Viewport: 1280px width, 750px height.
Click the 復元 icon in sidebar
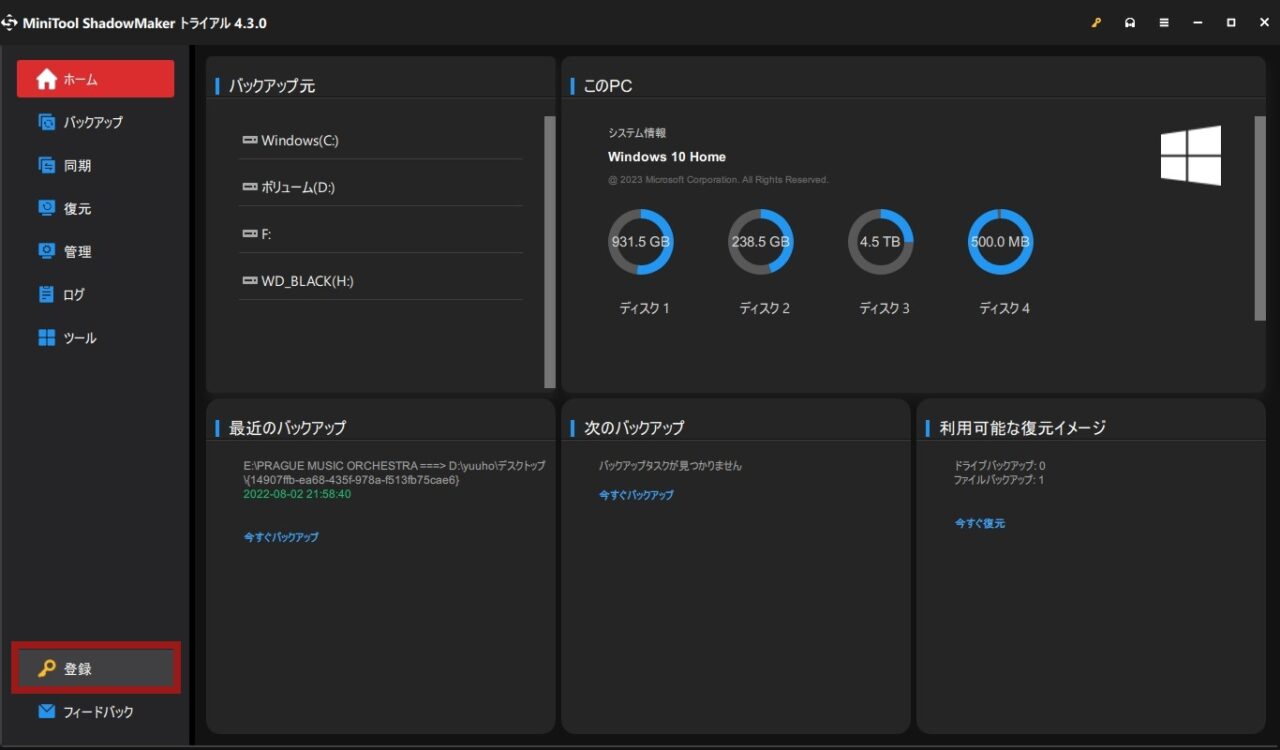[x=46, y=208]
